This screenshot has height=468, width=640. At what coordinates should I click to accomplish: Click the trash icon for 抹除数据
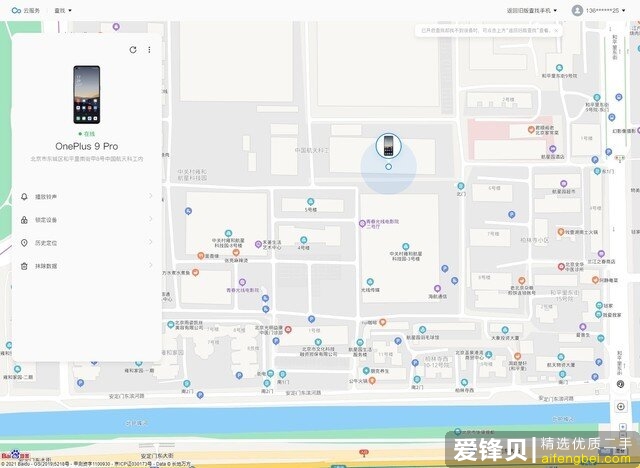24,266
